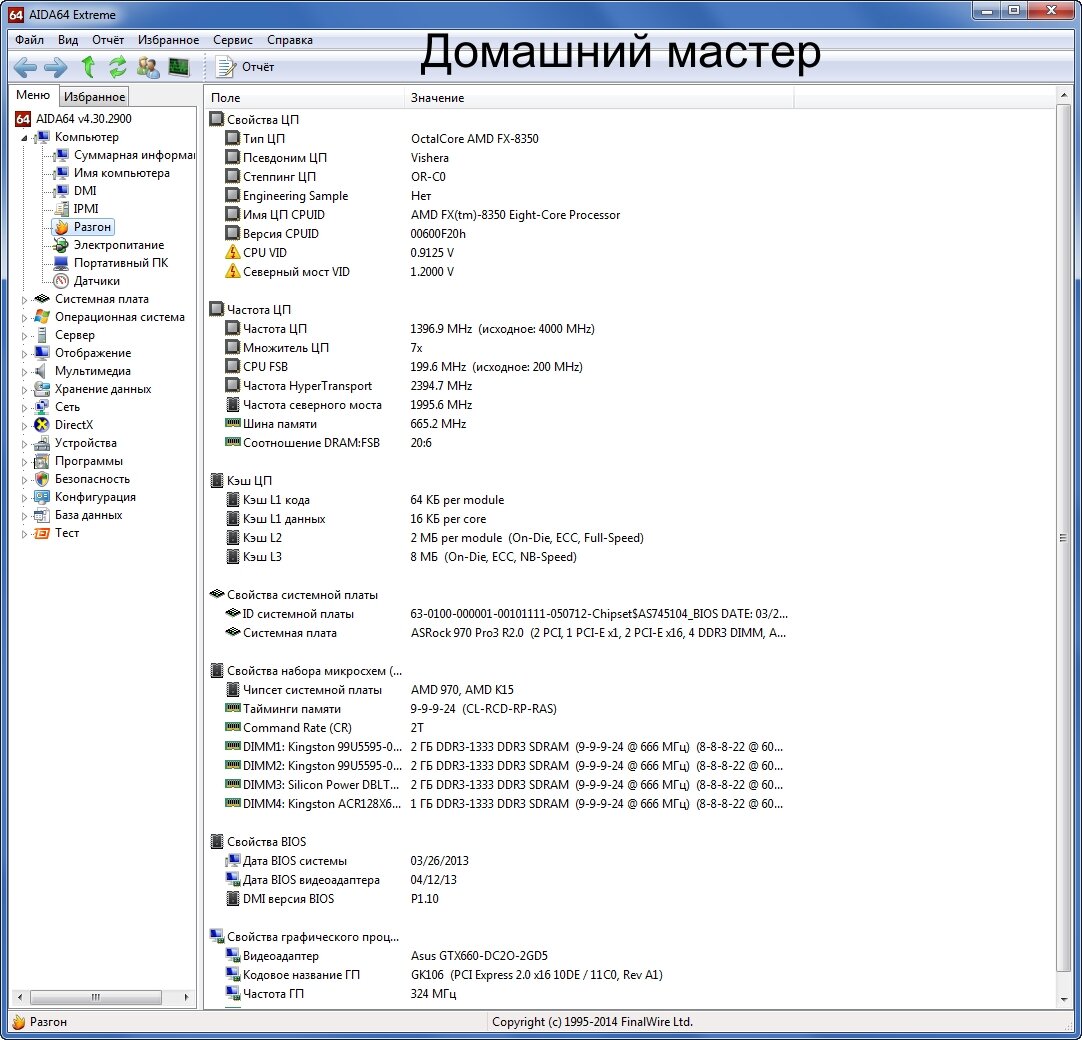Click the База данных icon in tree
Viewport: 1082px width, 1040px height.
42,515
